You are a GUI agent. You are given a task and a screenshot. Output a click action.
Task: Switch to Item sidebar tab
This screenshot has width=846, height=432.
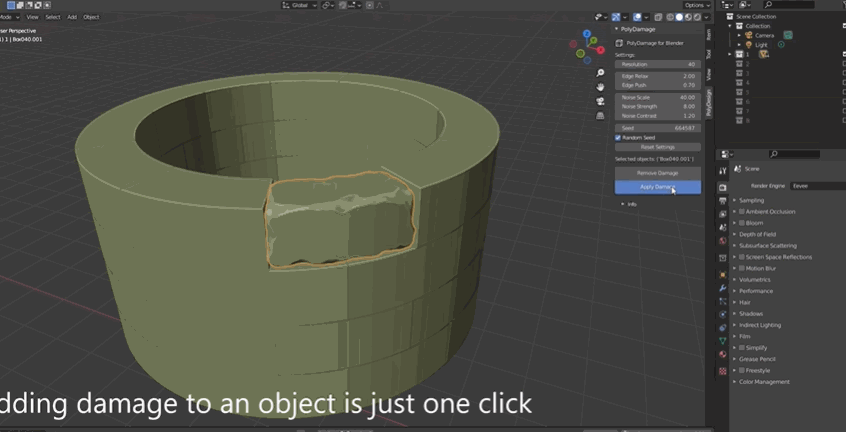(x=709, y=35)
